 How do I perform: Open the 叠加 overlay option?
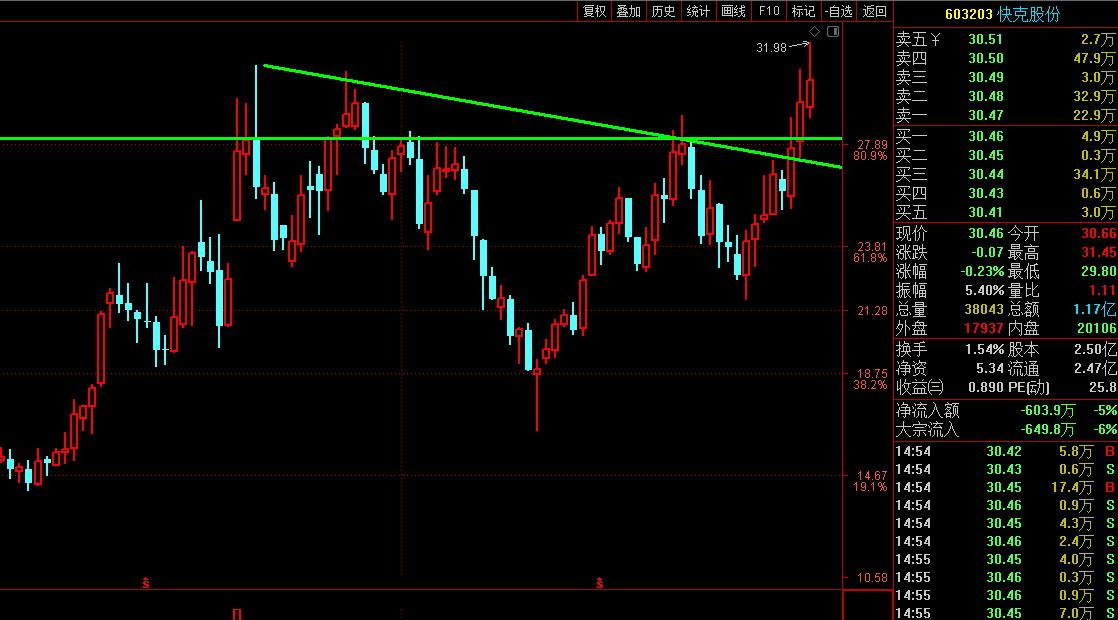tap(628, 11)
